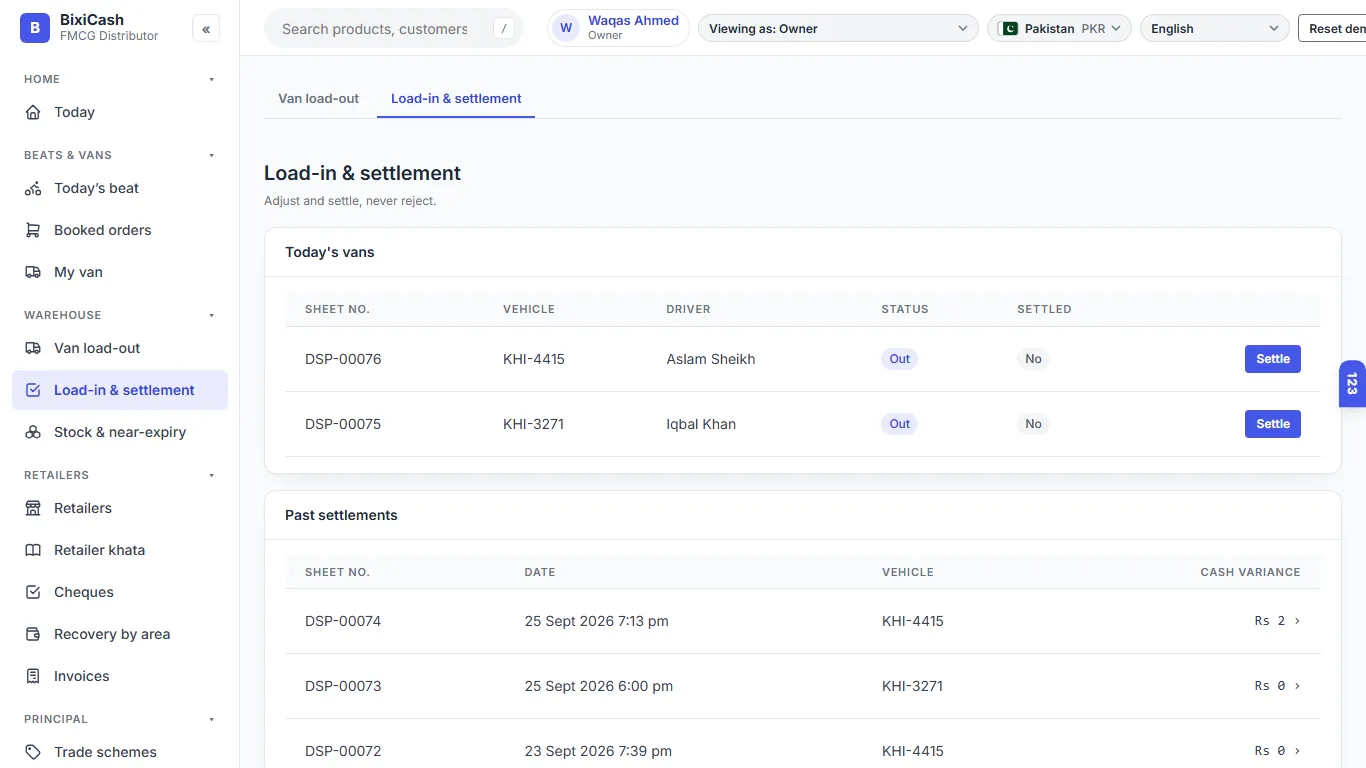Click the Retailer khata book icon

click(x=33, y=550)
